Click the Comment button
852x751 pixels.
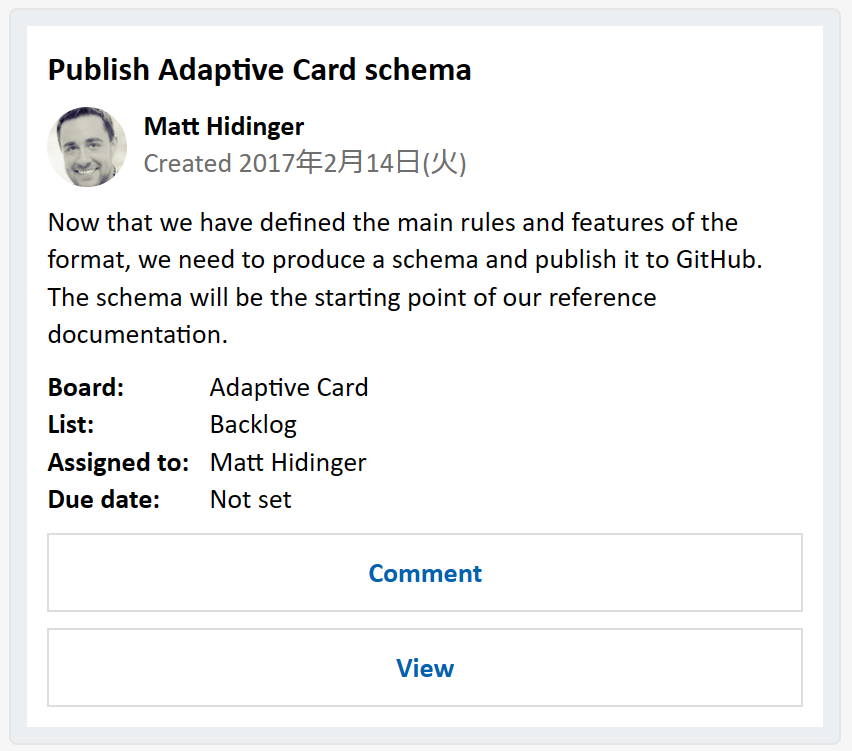(424, 573)
